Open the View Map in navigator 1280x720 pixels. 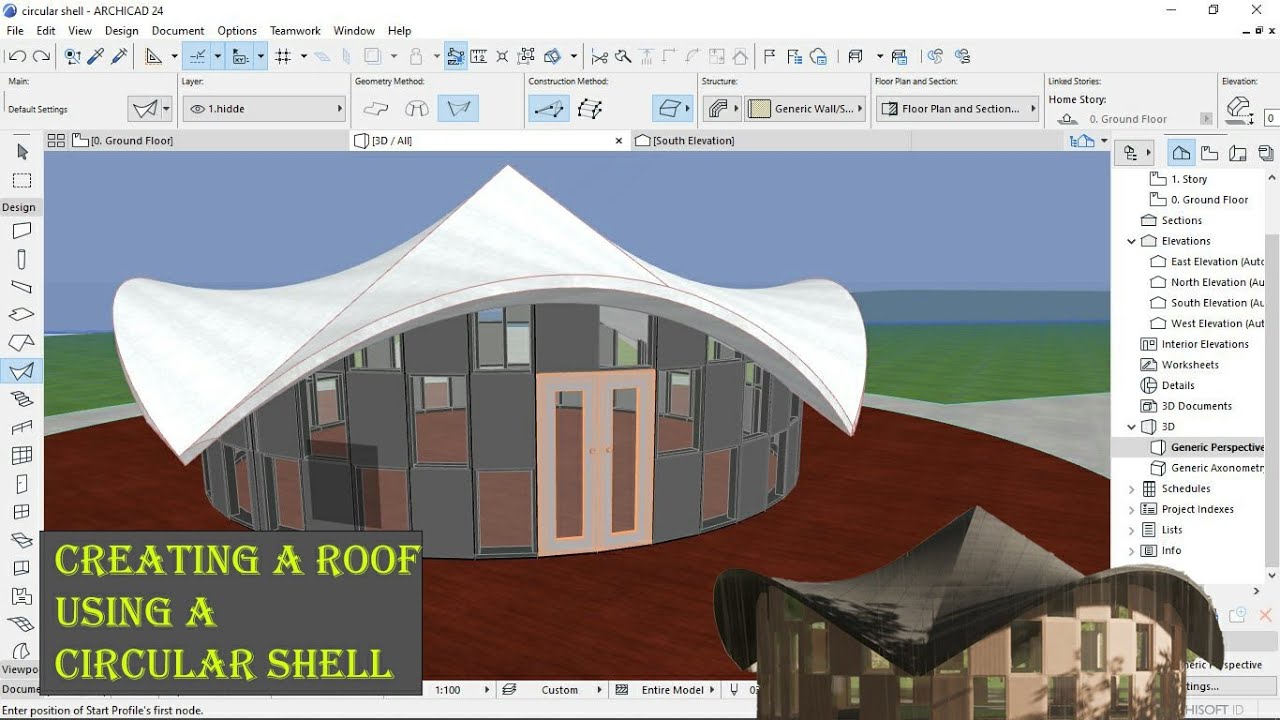(x=1210, y=153)
